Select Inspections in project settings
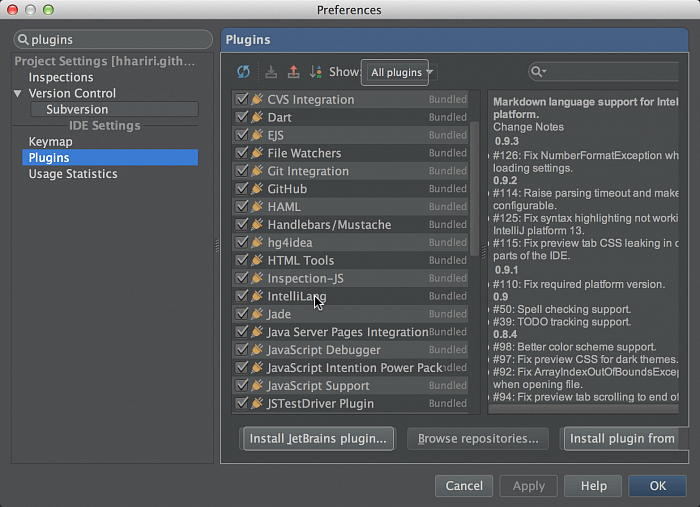Image resolution: width=700 pixels, height=507 pixels. pyautogui.click(x=61, y=77)
